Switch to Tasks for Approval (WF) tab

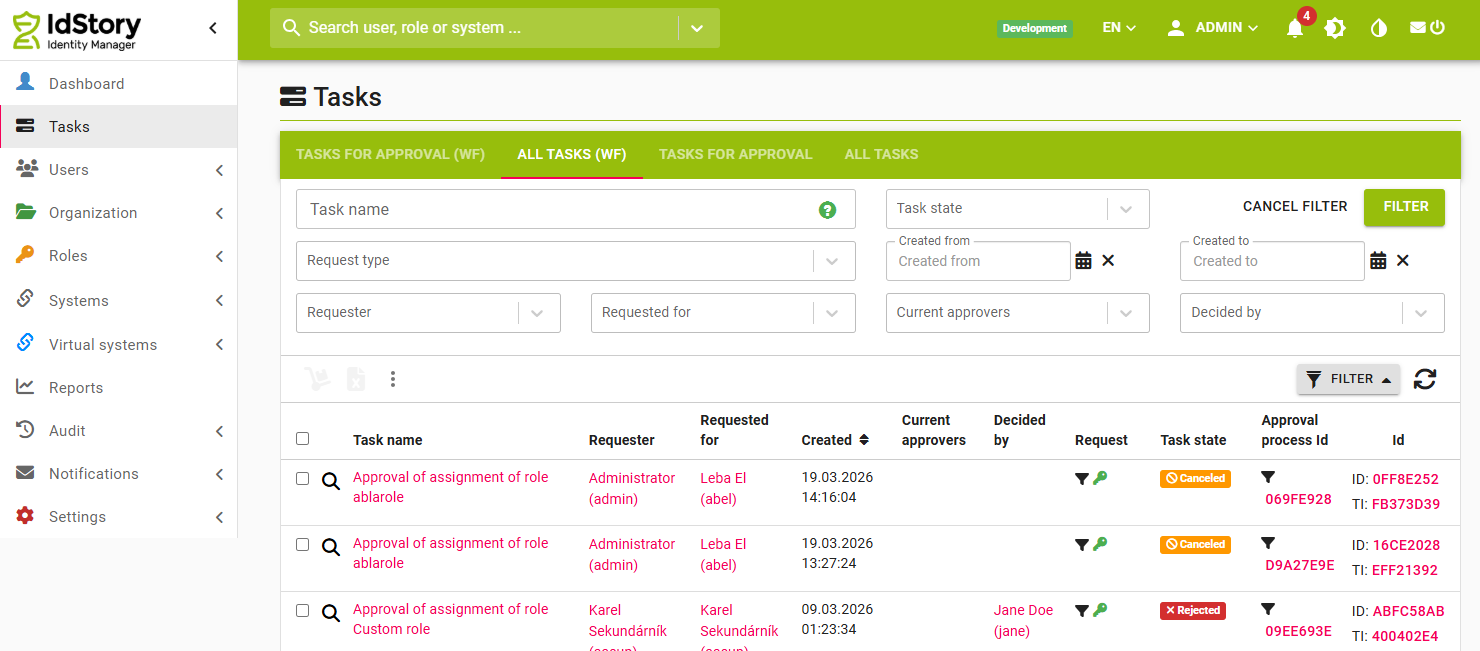click(x=390, y=154)
